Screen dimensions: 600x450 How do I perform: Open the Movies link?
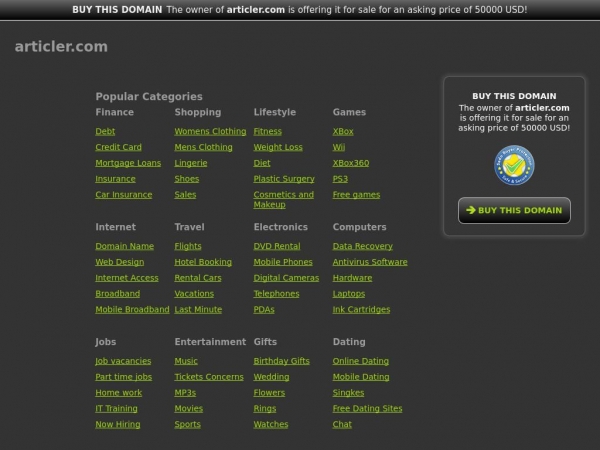point(189,408)
